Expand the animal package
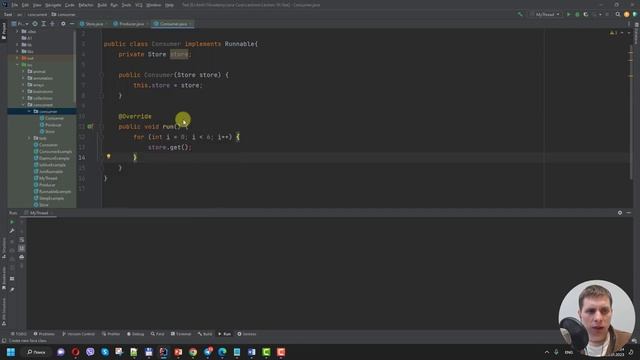640x360 pixels. (24, 71)
